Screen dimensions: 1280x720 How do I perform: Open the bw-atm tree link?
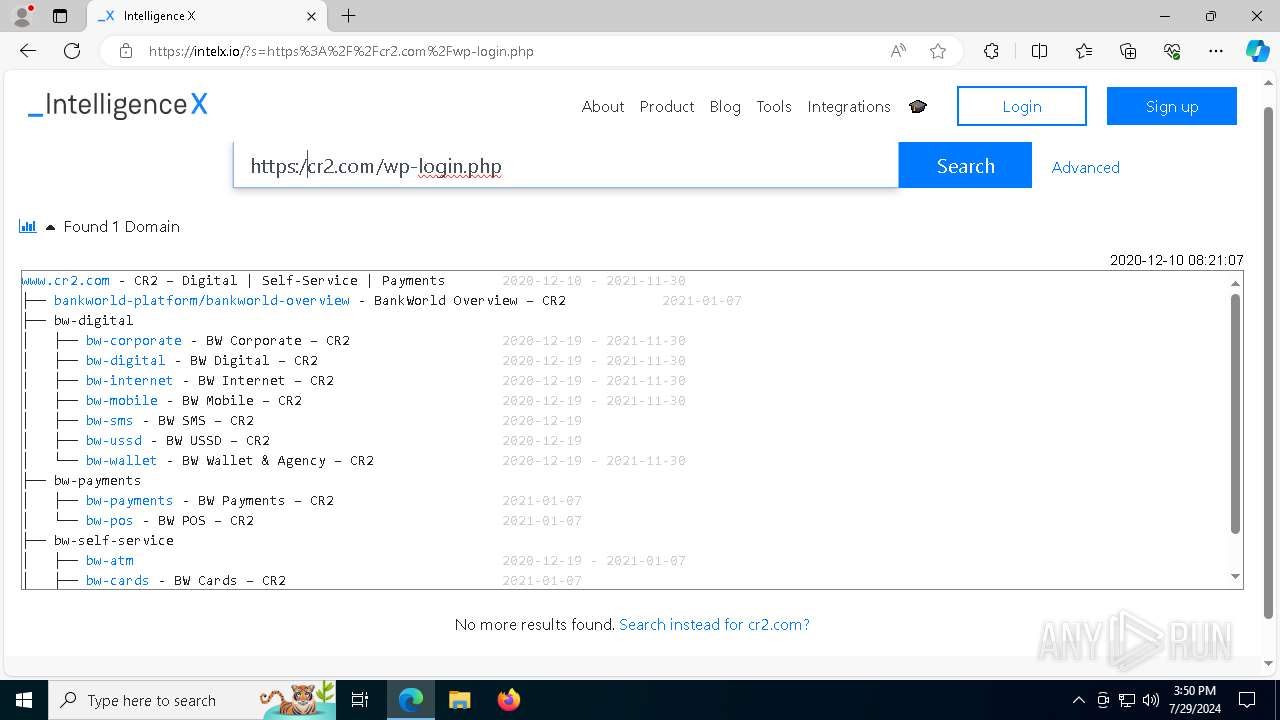pos(110,561)
